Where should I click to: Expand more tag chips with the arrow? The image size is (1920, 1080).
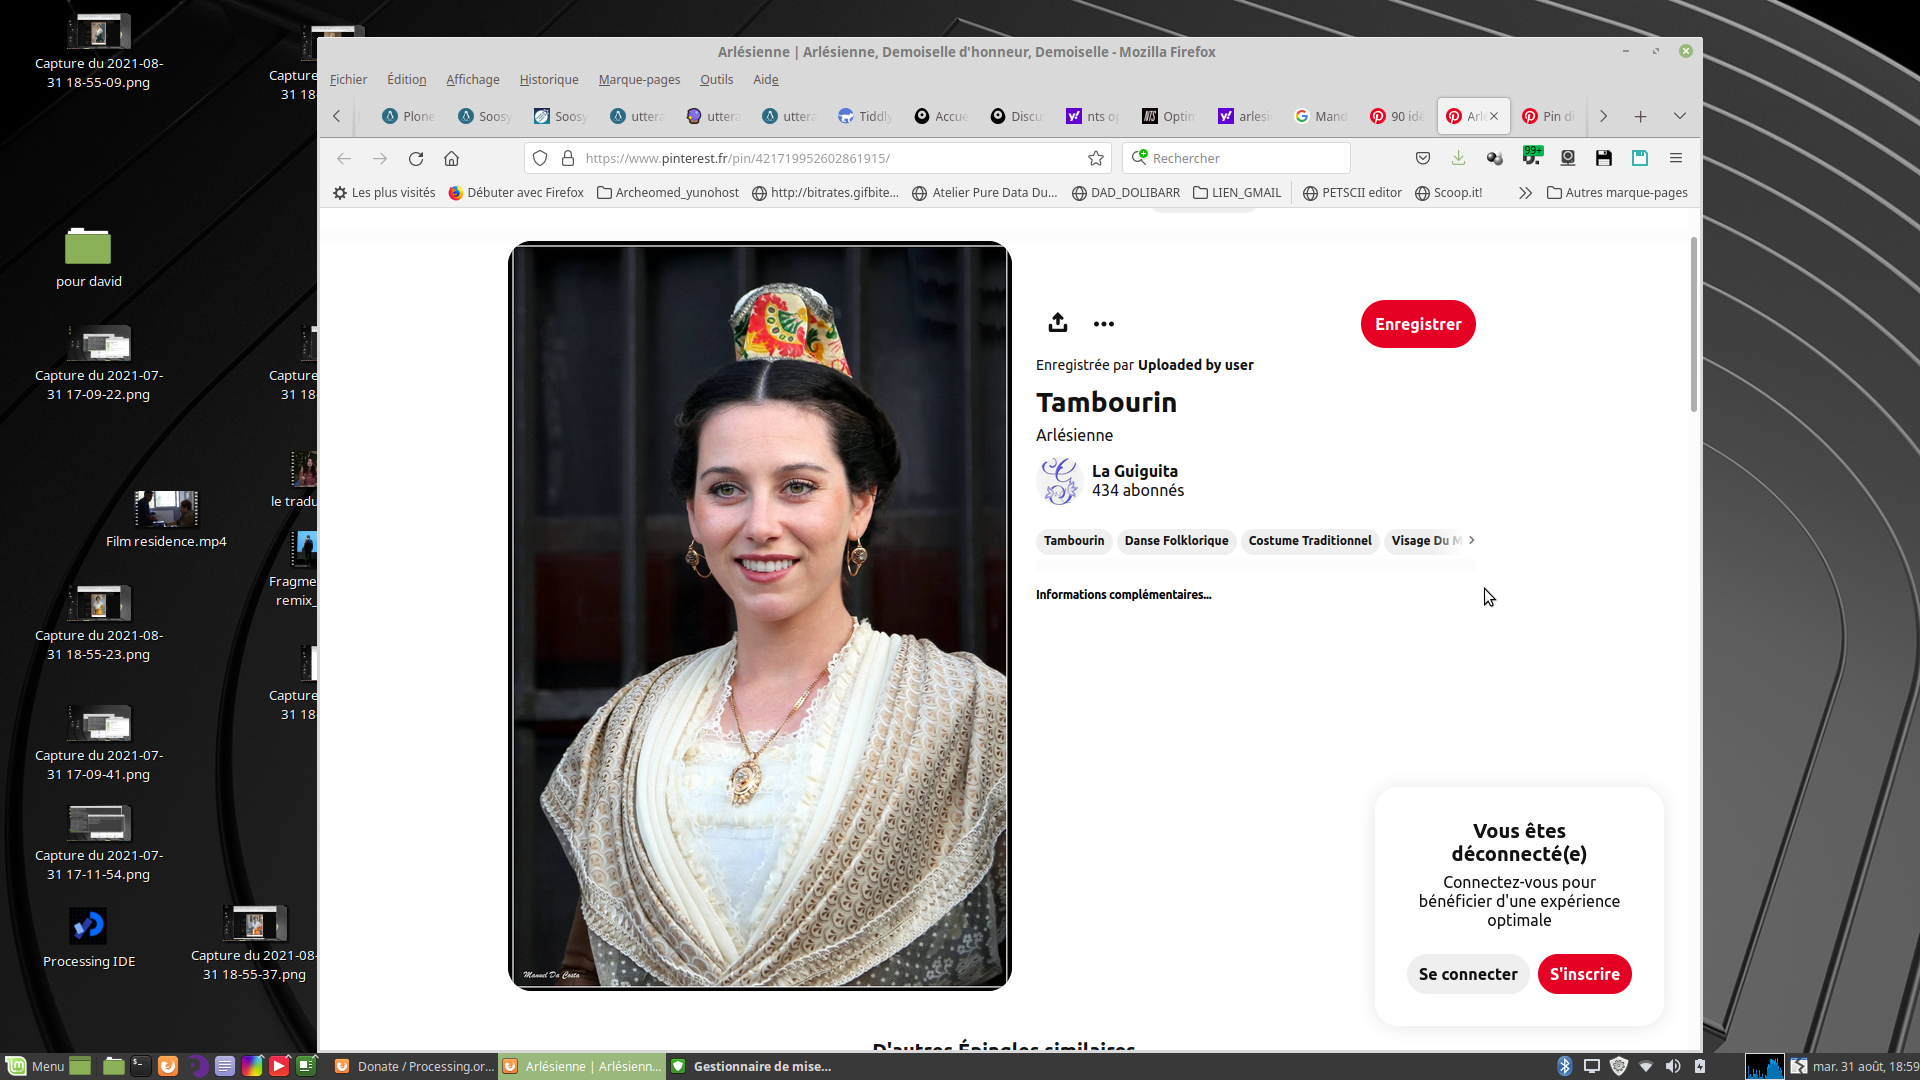[x=1471, y=540]
